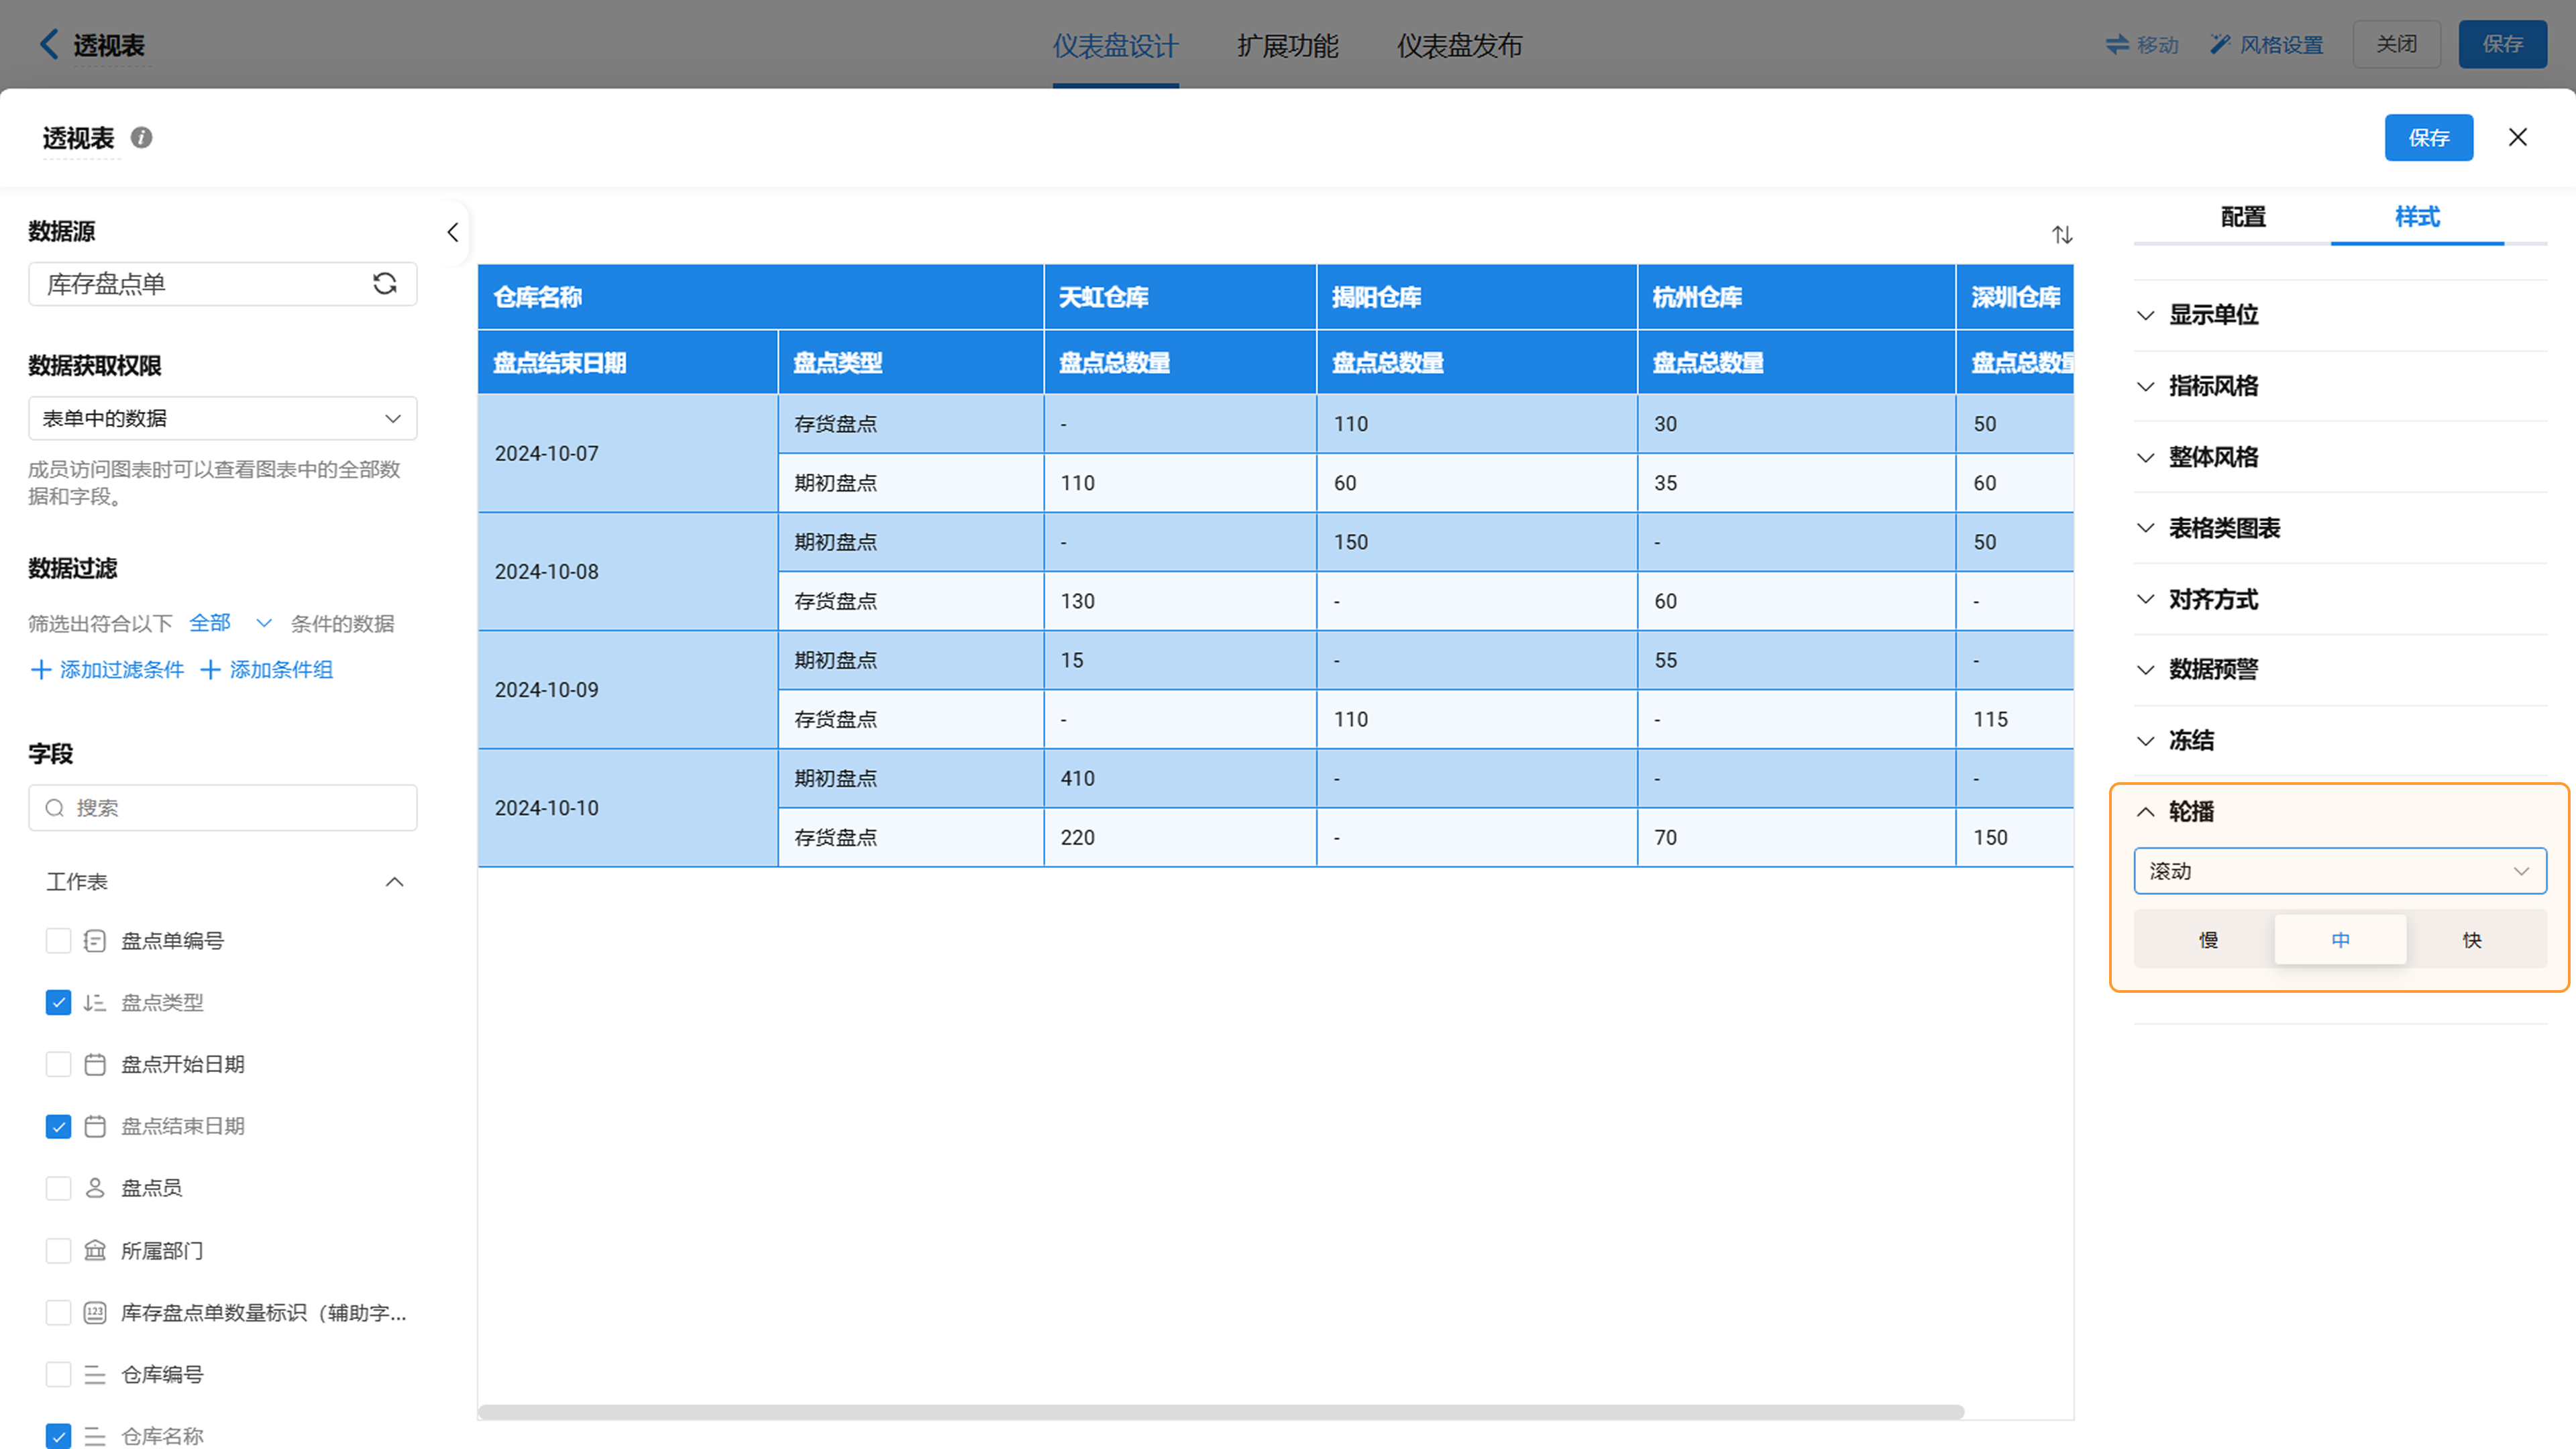Screen dimensions: 2576x1449
Task: Open the 滚动 carousel mode dropdown
Action: click(x=2340, y=871)
